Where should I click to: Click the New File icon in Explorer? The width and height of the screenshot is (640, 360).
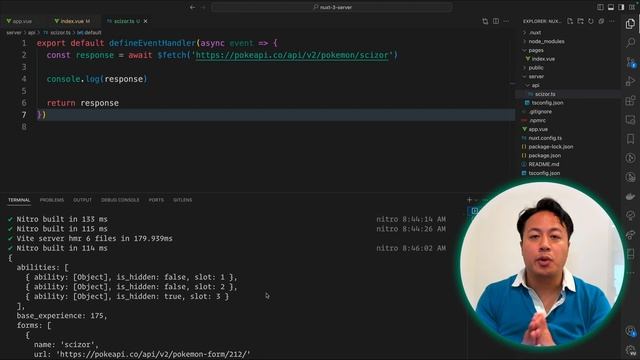pos(570,21)
